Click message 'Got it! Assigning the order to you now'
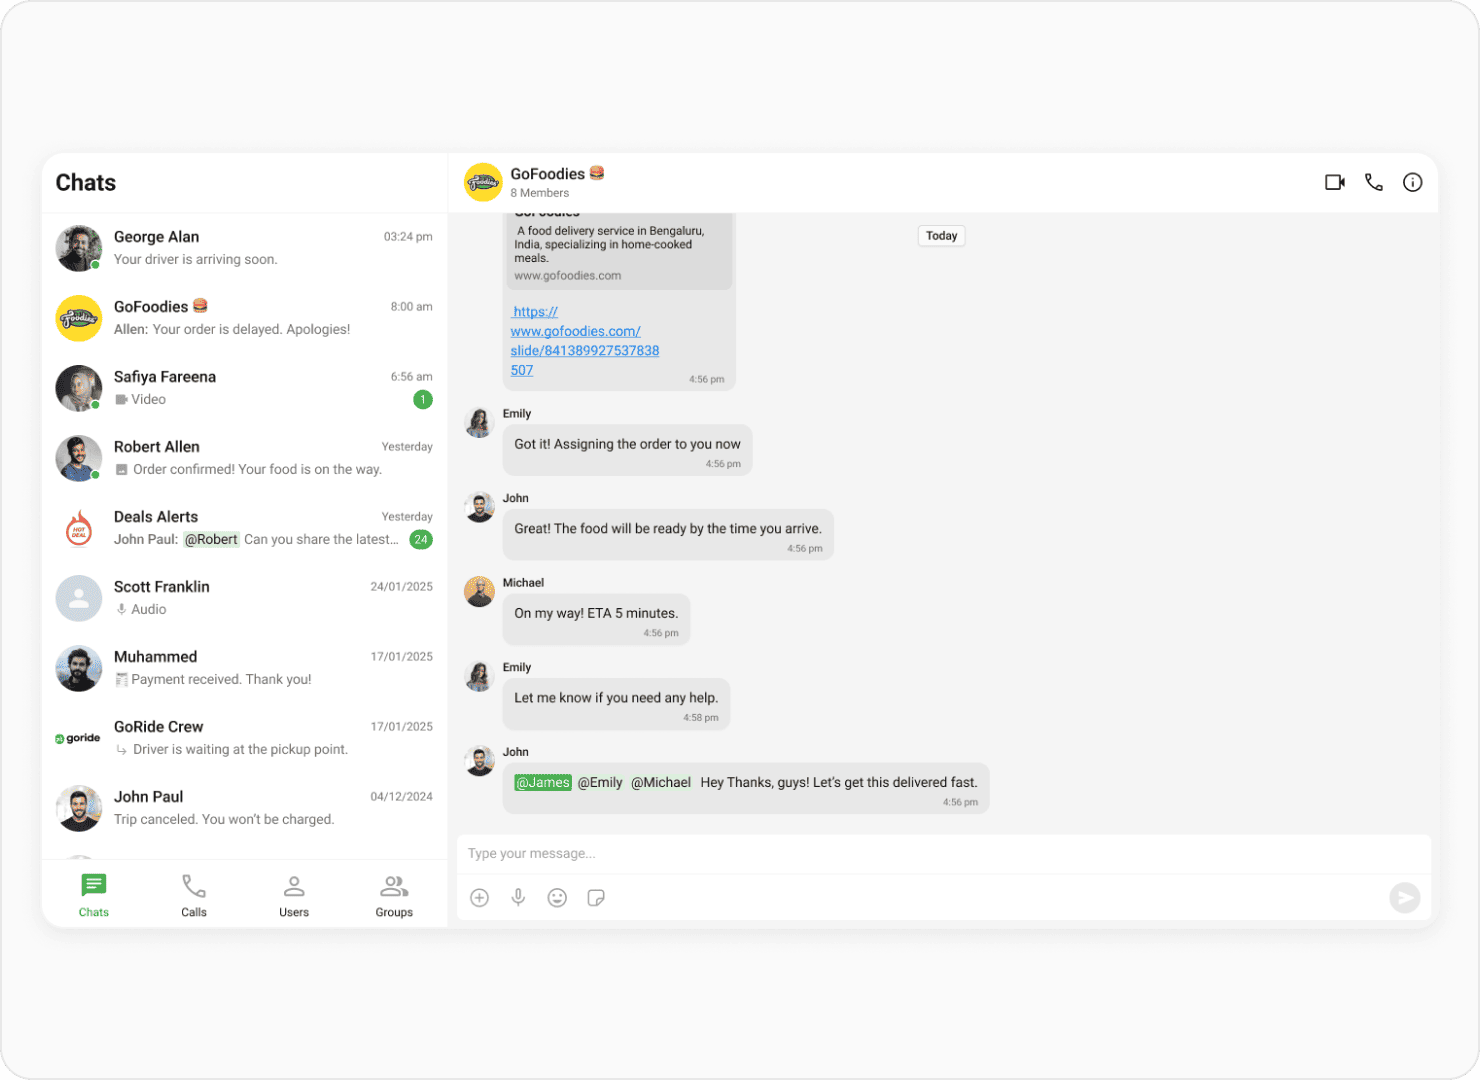 [627, 450]
